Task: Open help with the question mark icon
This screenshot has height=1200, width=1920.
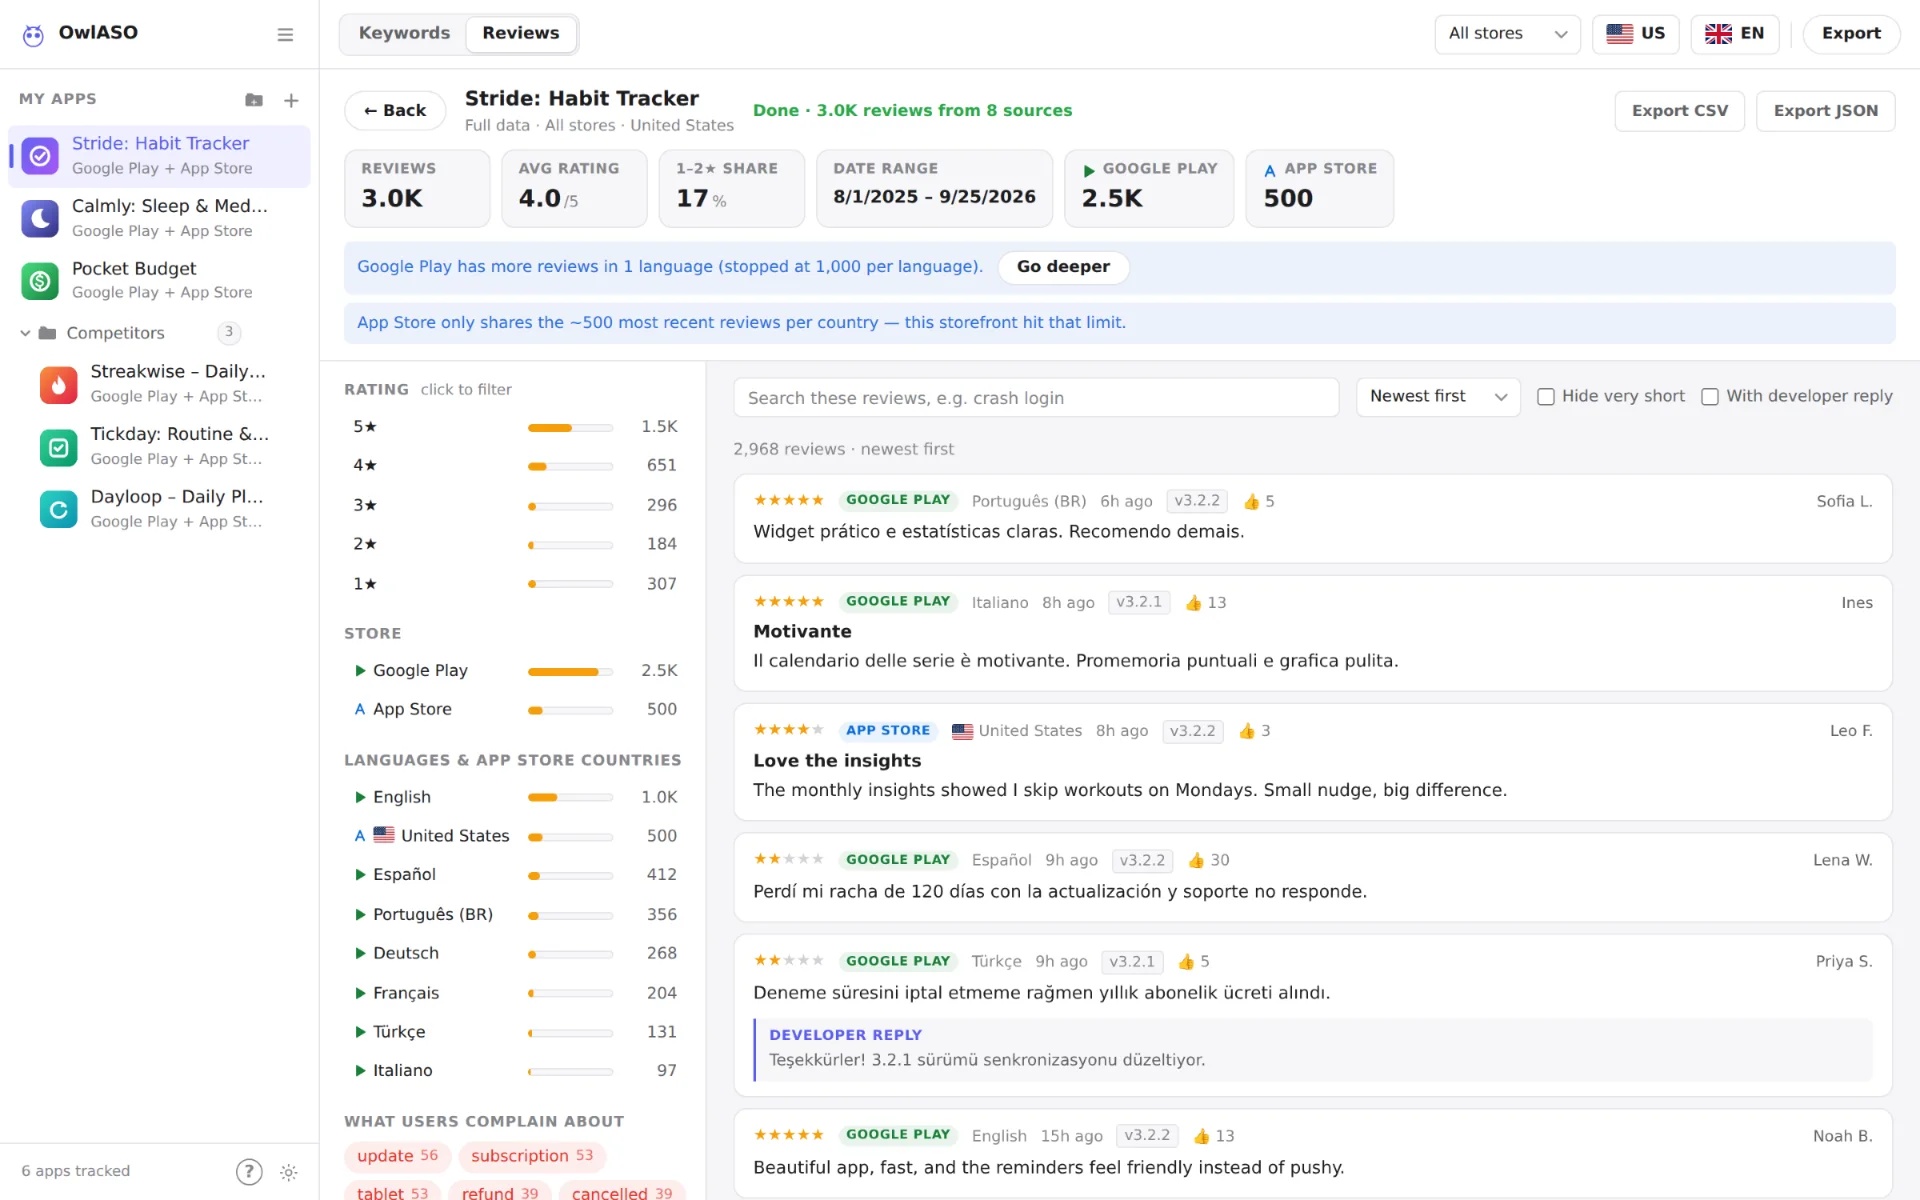Action: tap(249, 1172)
